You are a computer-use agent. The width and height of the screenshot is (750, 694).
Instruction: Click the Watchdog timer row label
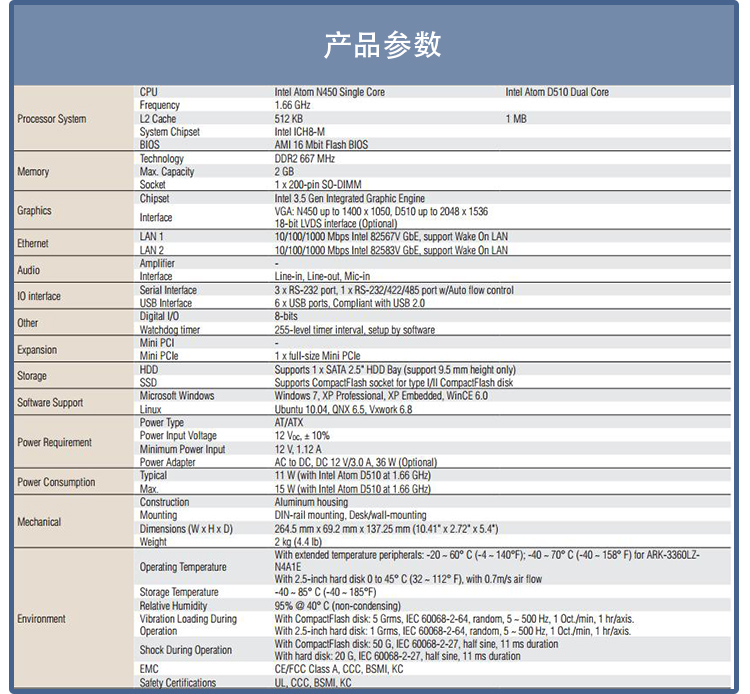click(170, 330)
